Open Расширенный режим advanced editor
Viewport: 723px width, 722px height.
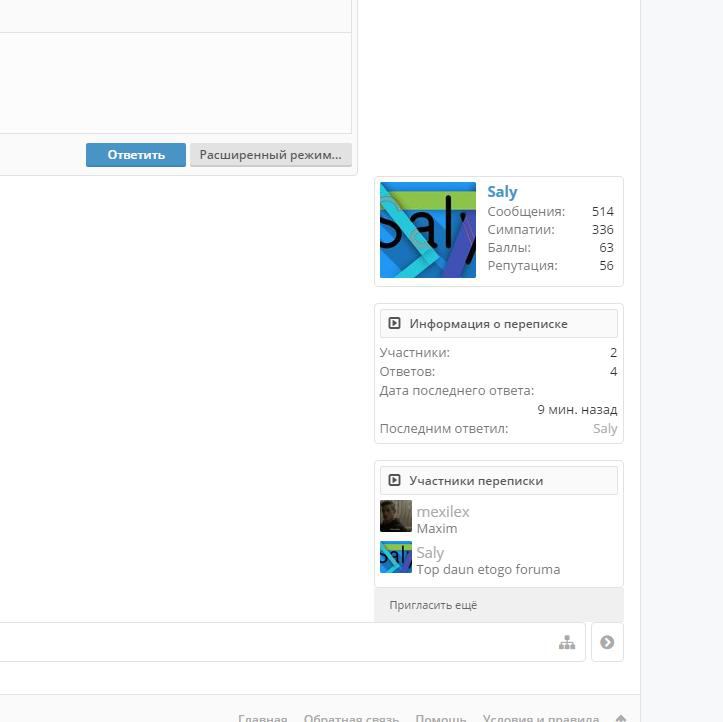(271, 155)
